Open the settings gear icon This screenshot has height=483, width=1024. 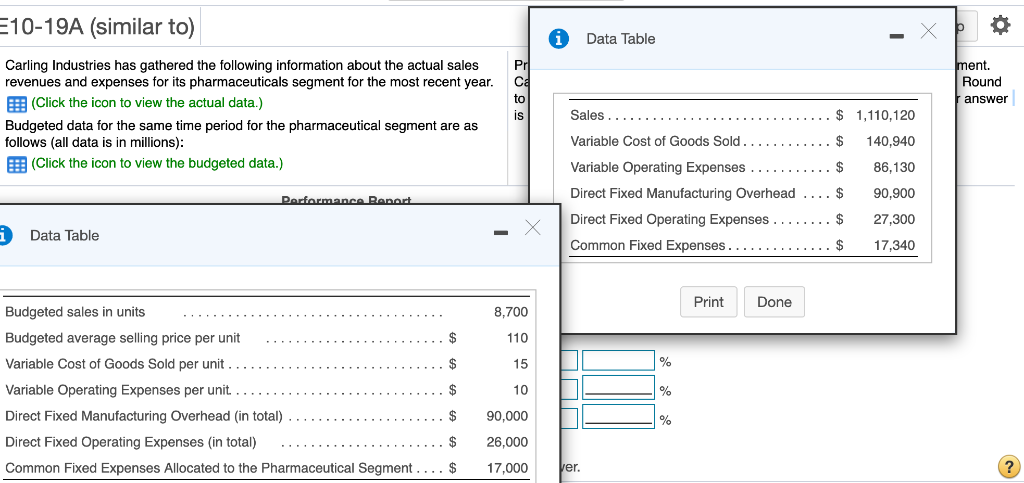1000,26
